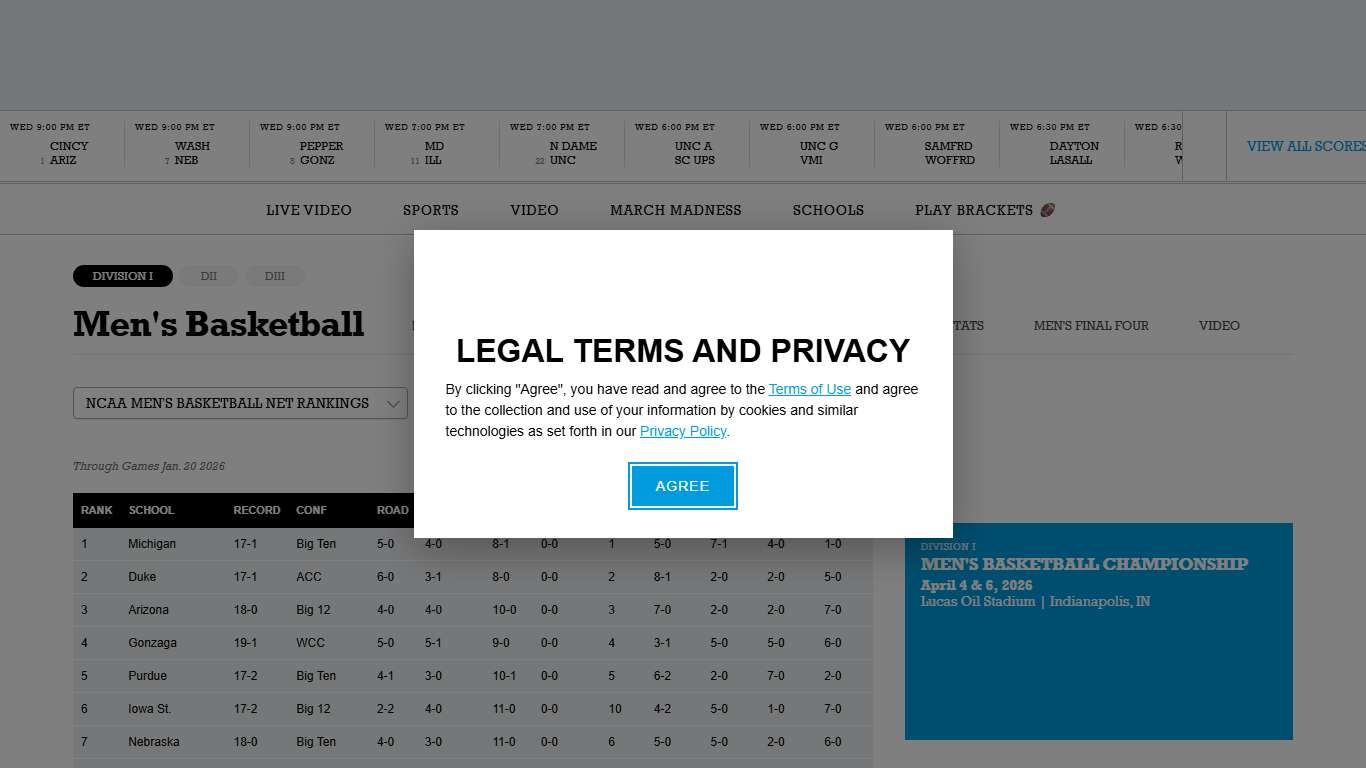This screenshot has width=1366, height=768.
Task: Open the Privacy Policy link
Action: point(683,431)
